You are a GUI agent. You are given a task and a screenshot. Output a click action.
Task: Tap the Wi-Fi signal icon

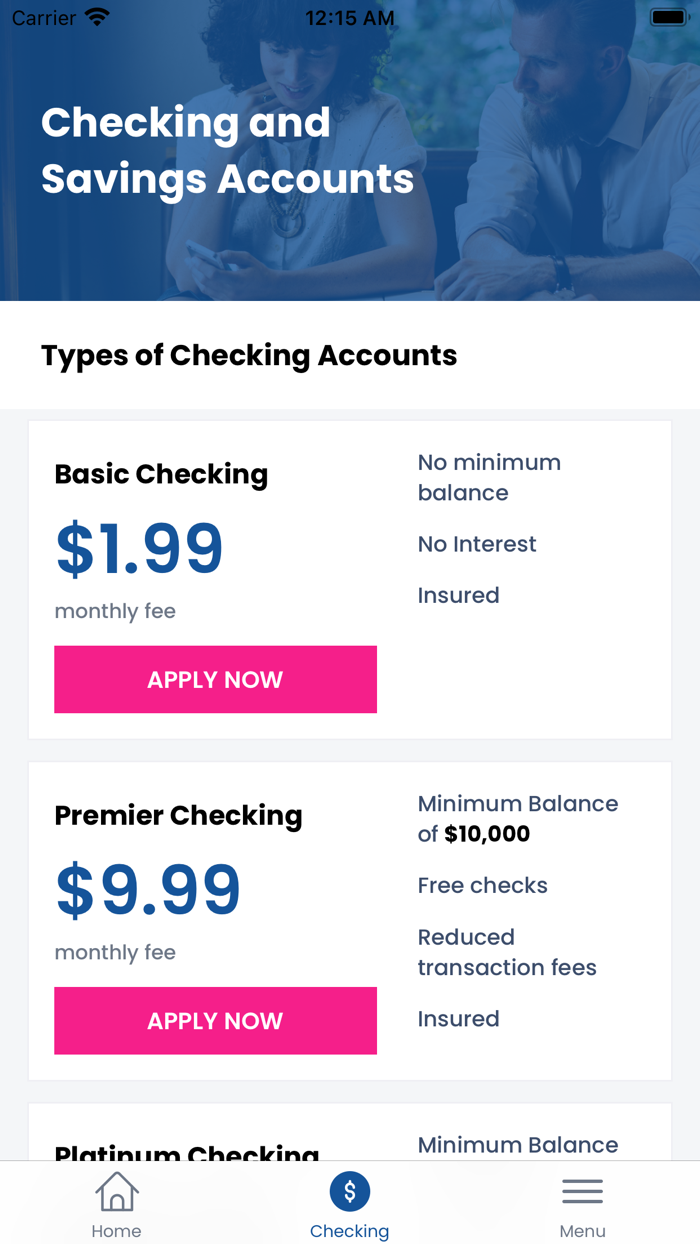[95, 16]
